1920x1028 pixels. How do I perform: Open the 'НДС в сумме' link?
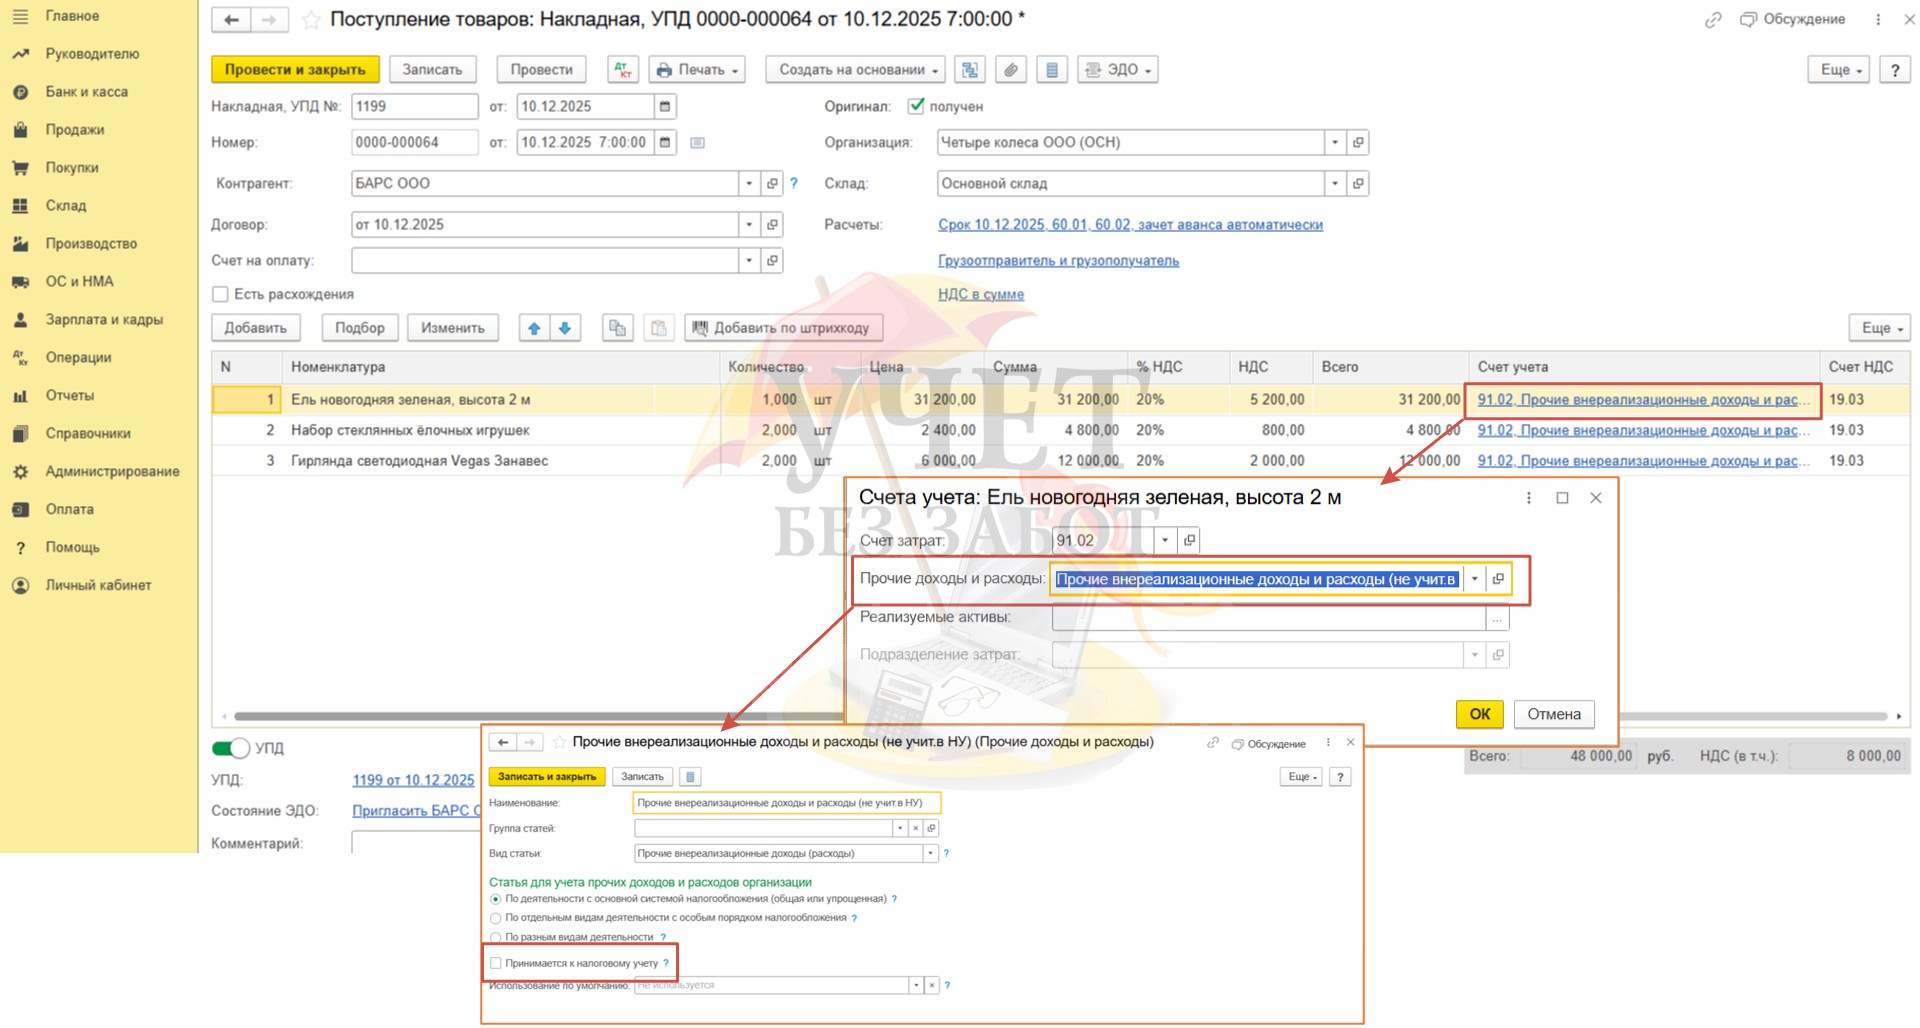click(980, 294)
